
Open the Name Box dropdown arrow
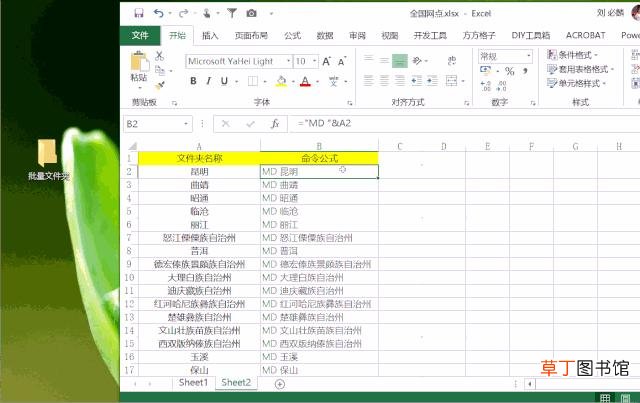pyautogui.click(x=186, y=124)
